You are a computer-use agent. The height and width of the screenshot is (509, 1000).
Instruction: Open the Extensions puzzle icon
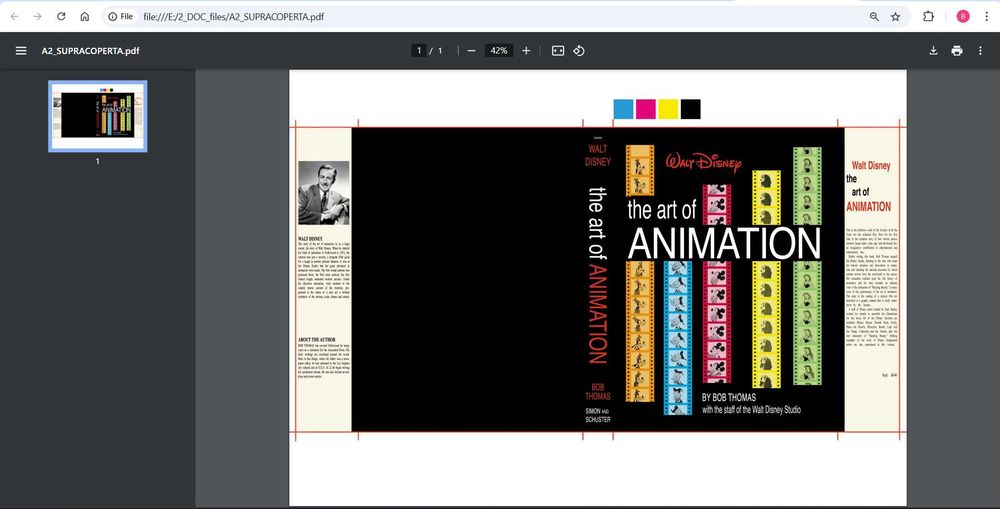coord(929,17)
